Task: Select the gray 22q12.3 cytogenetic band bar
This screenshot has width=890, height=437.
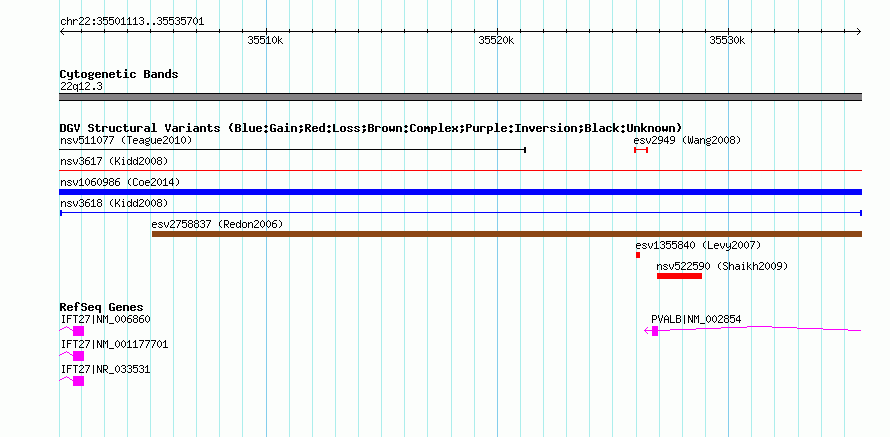Action: click(461, 97)
